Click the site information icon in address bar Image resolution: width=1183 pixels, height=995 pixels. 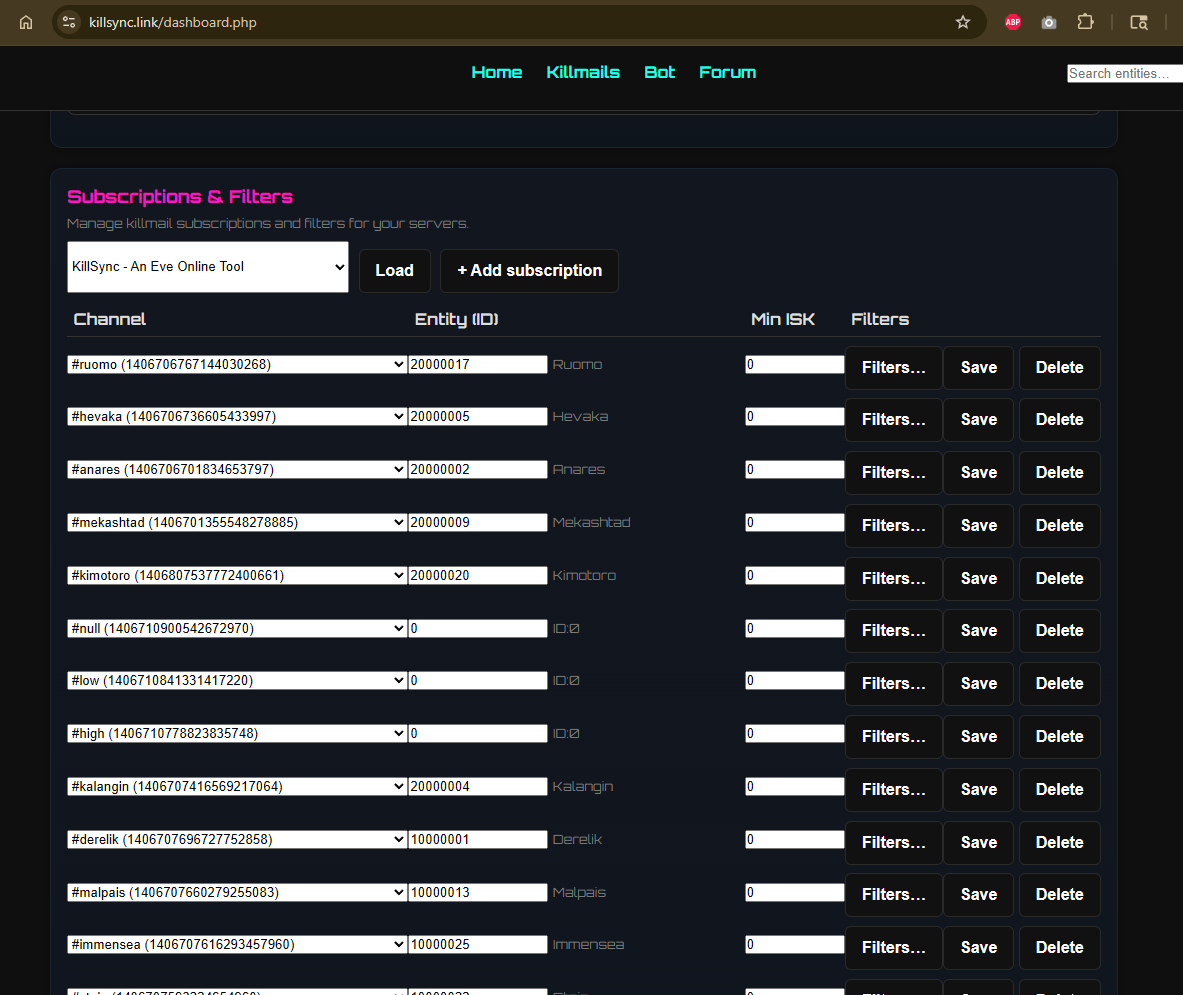click(69, 22)
